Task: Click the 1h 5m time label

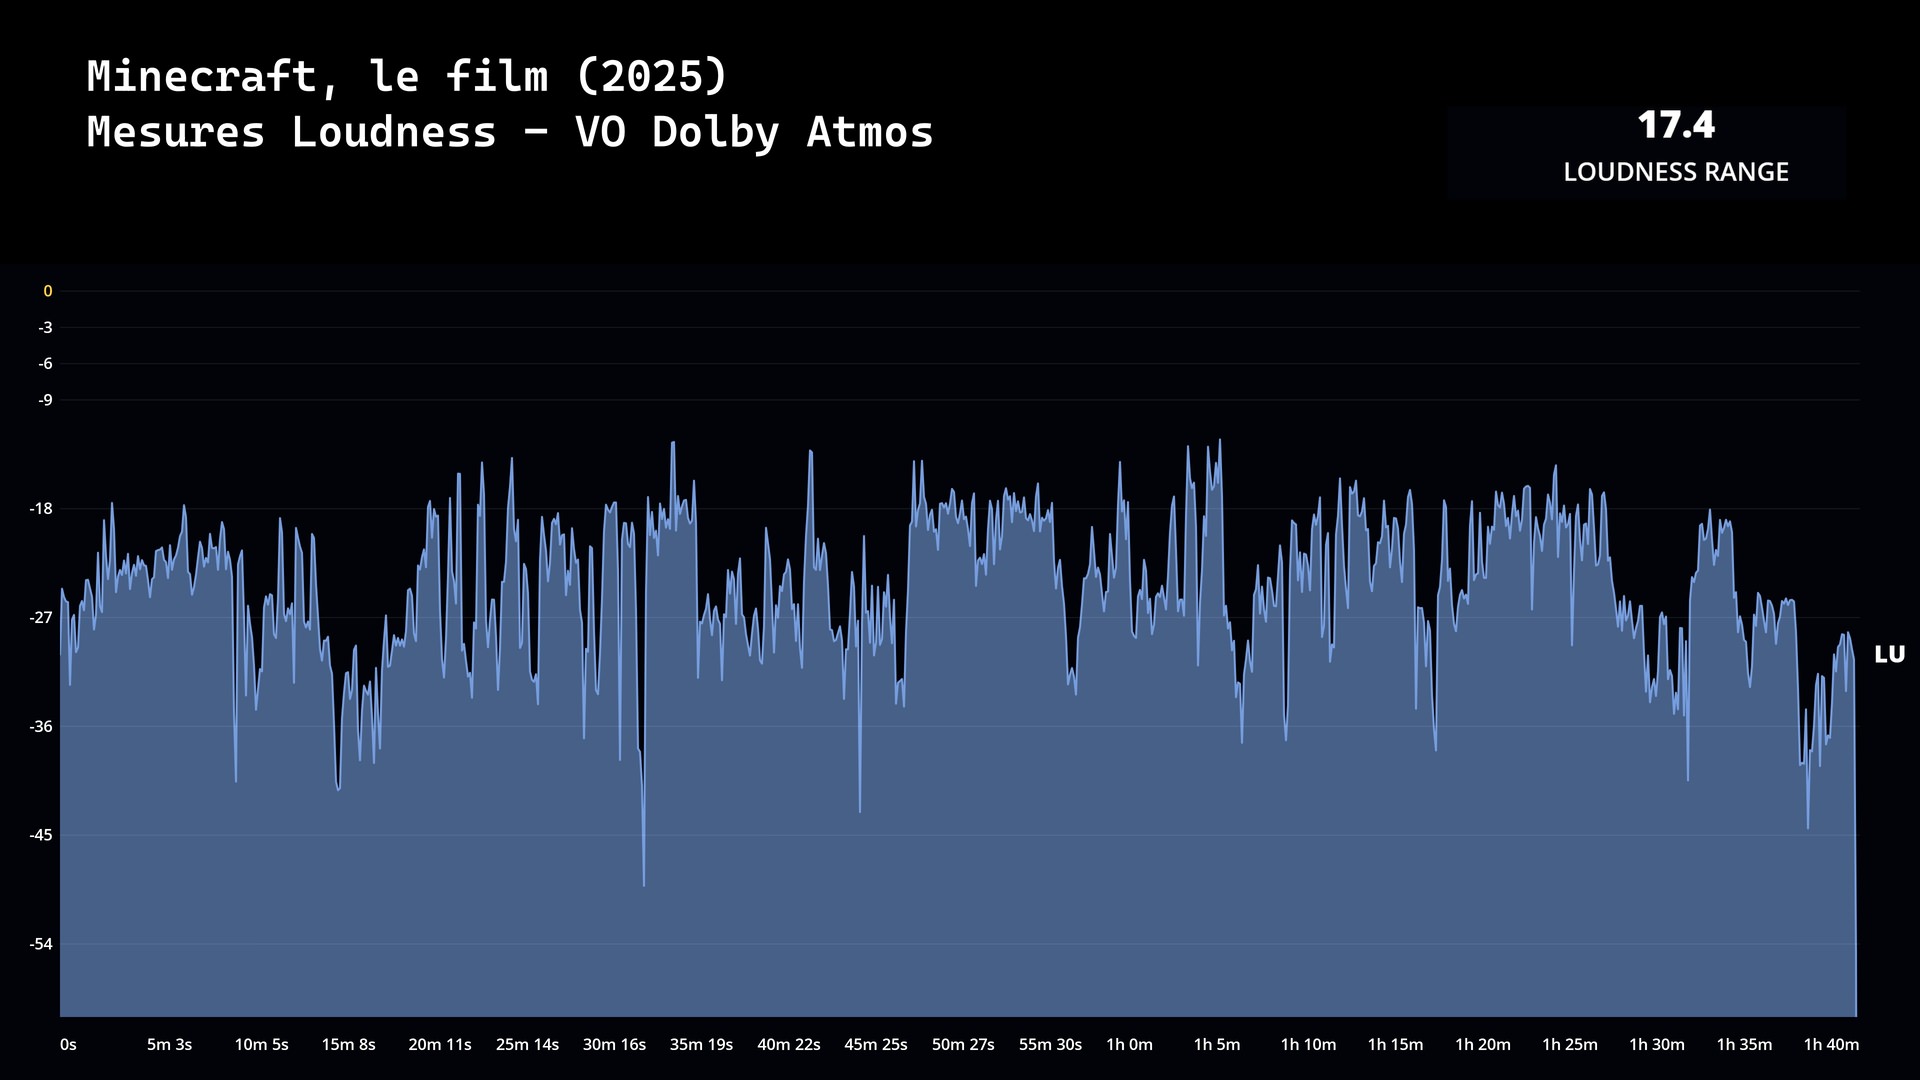Action: (1216, 1045)
